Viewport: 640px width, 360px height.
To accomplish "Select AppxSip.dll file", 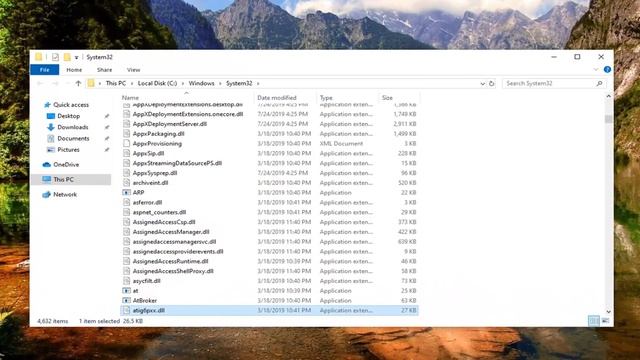I will click(x=148, y=153).
